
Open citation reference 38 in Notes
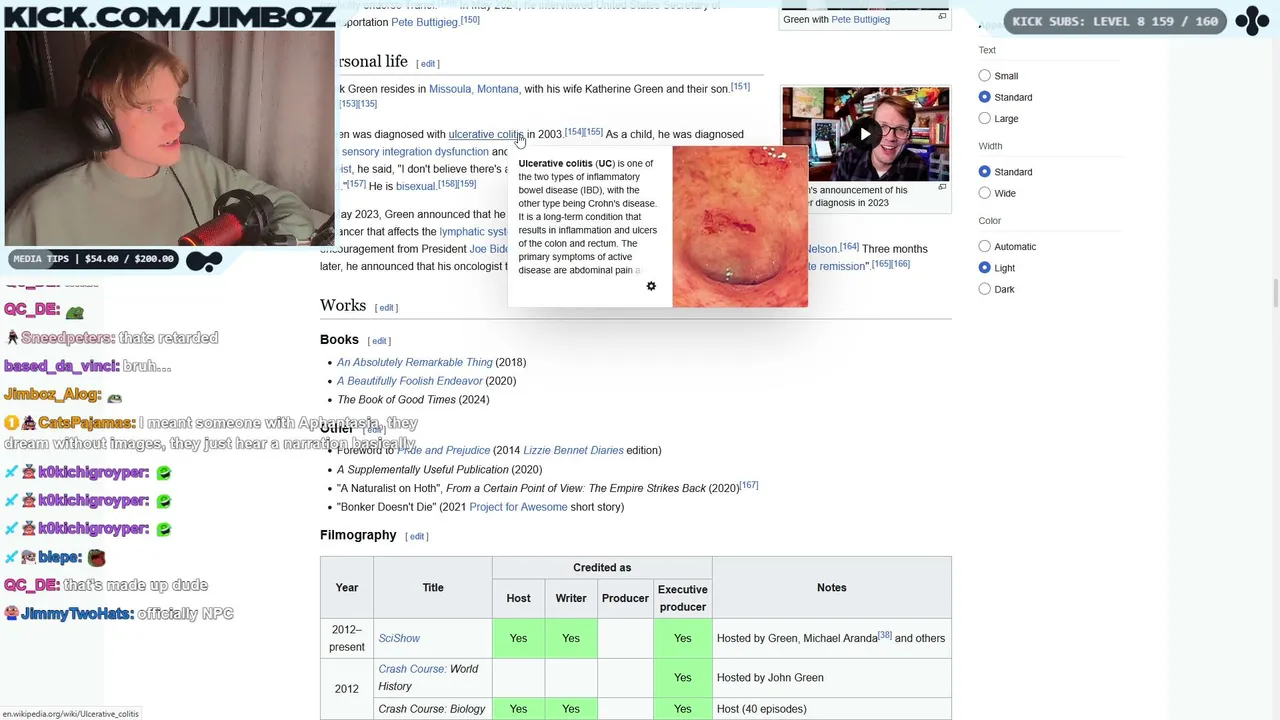click(x=885, y=635)
